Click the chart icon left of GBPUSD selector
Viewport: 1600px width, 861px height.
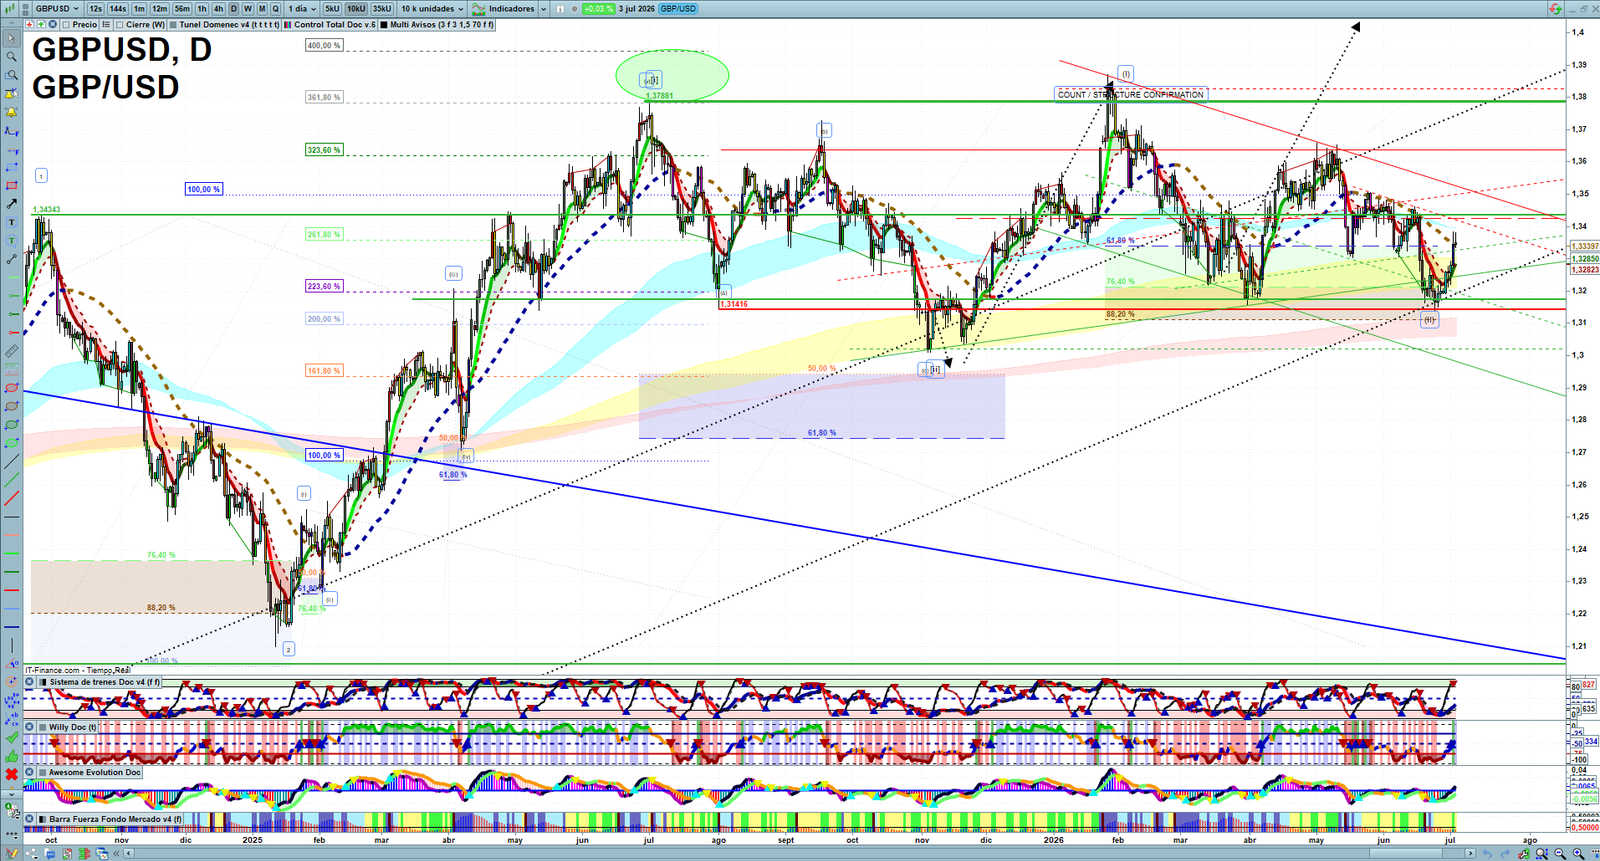[x=9, y=8]
